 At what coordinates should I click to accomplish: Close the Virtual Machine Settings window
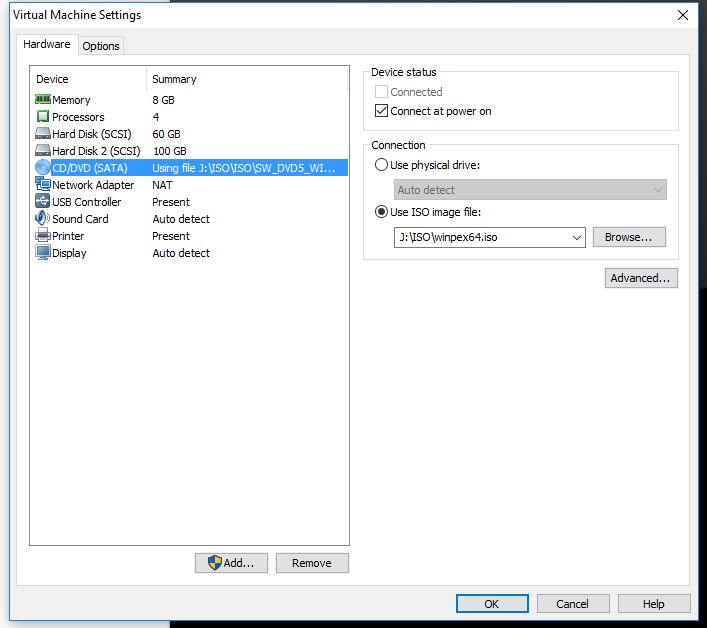point(683,15)
